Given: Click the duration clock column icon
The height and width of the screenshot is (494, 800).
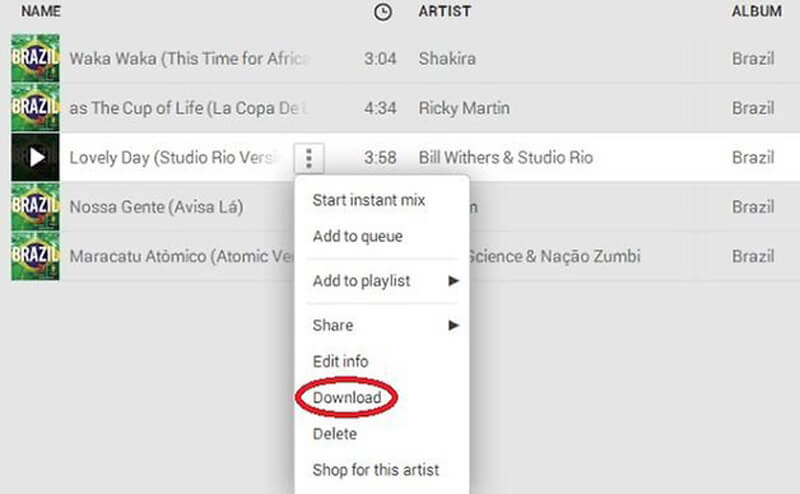Looking at the screenshot, I should (382, 12).
